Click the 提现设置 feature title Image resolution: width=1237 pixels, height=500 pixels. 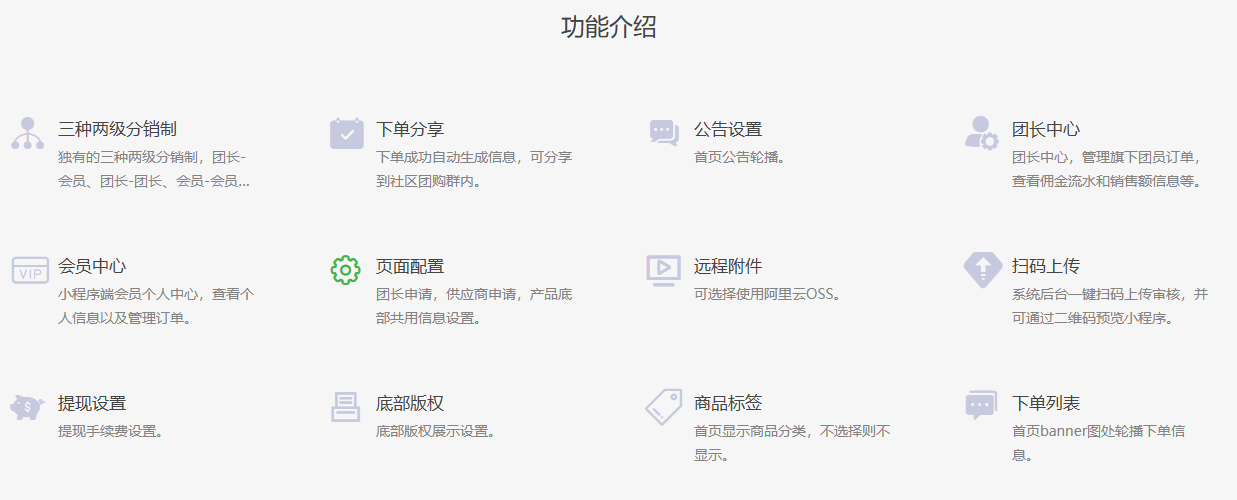92,403
